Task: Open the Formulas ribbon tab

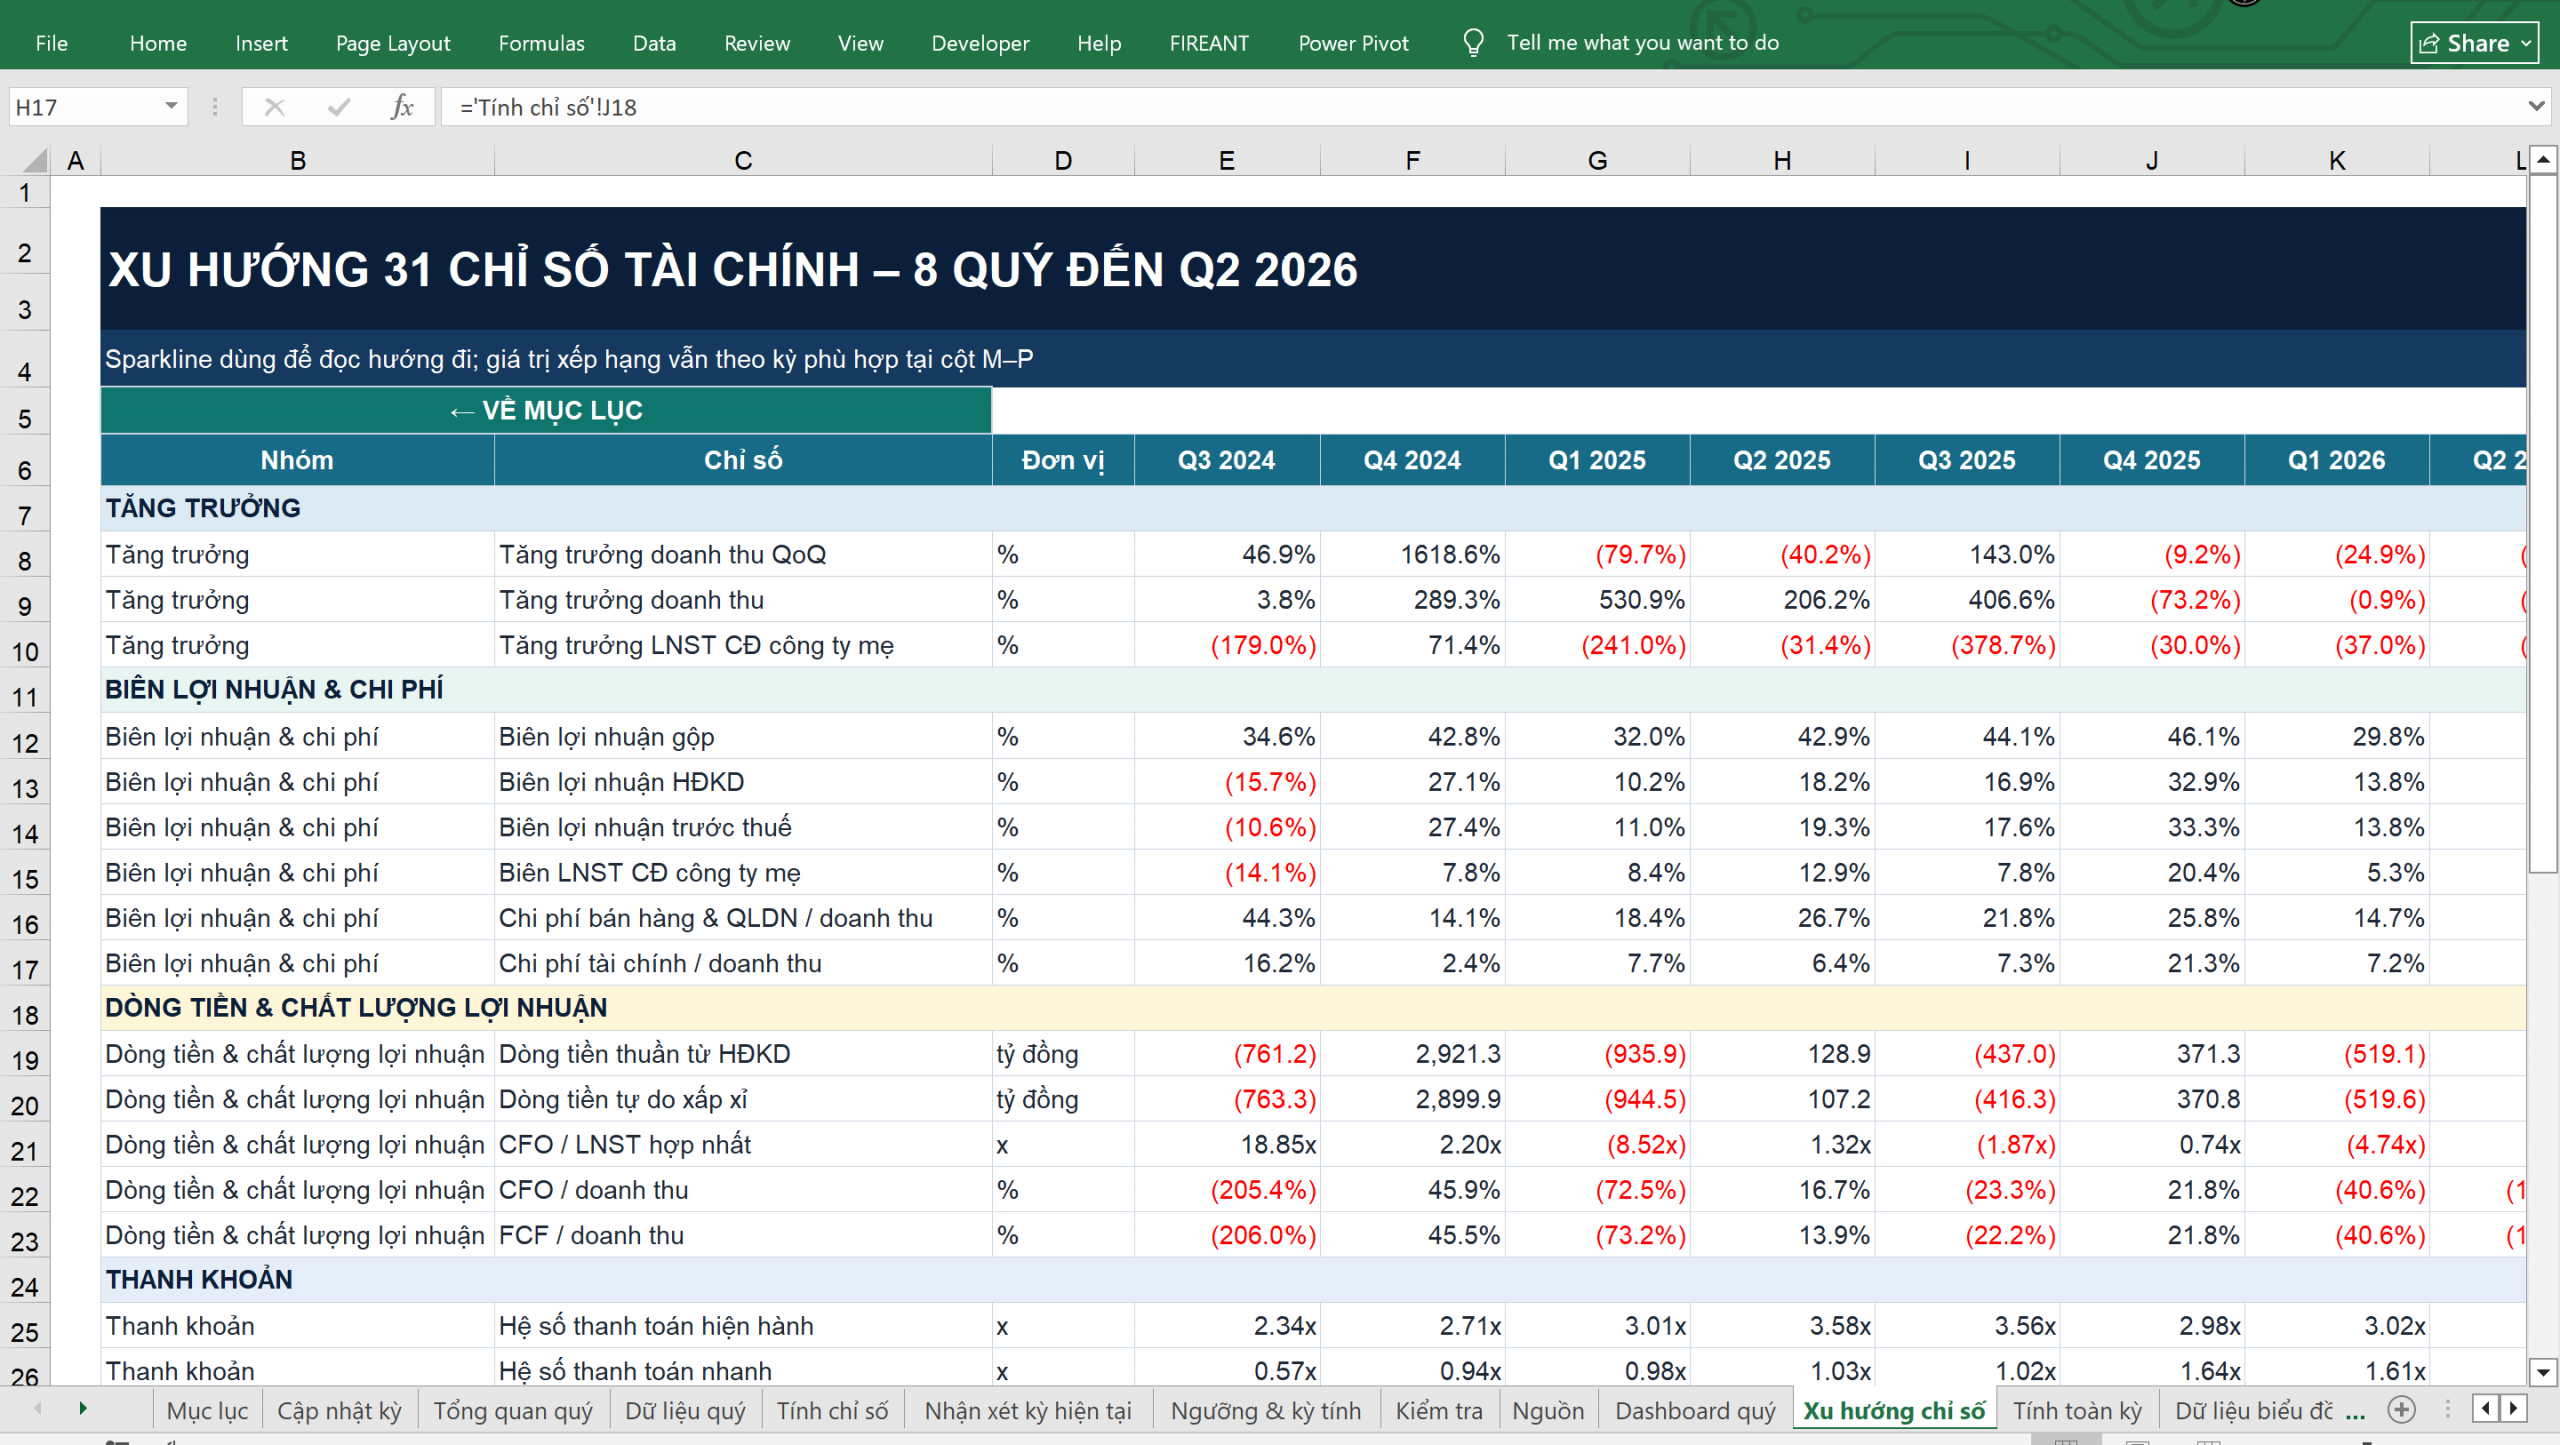Action: [541, 43]
